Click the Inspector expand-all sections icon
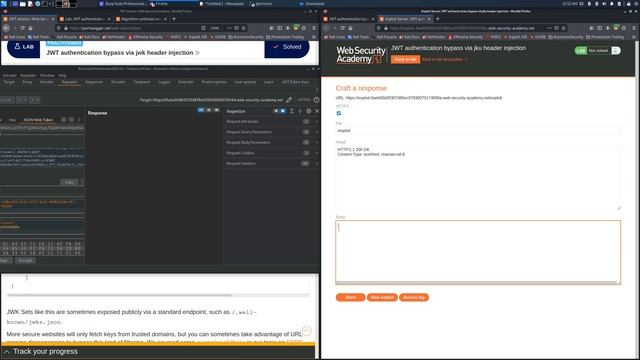This screenshot has height=360, width=640. click(x=292, y=111)
